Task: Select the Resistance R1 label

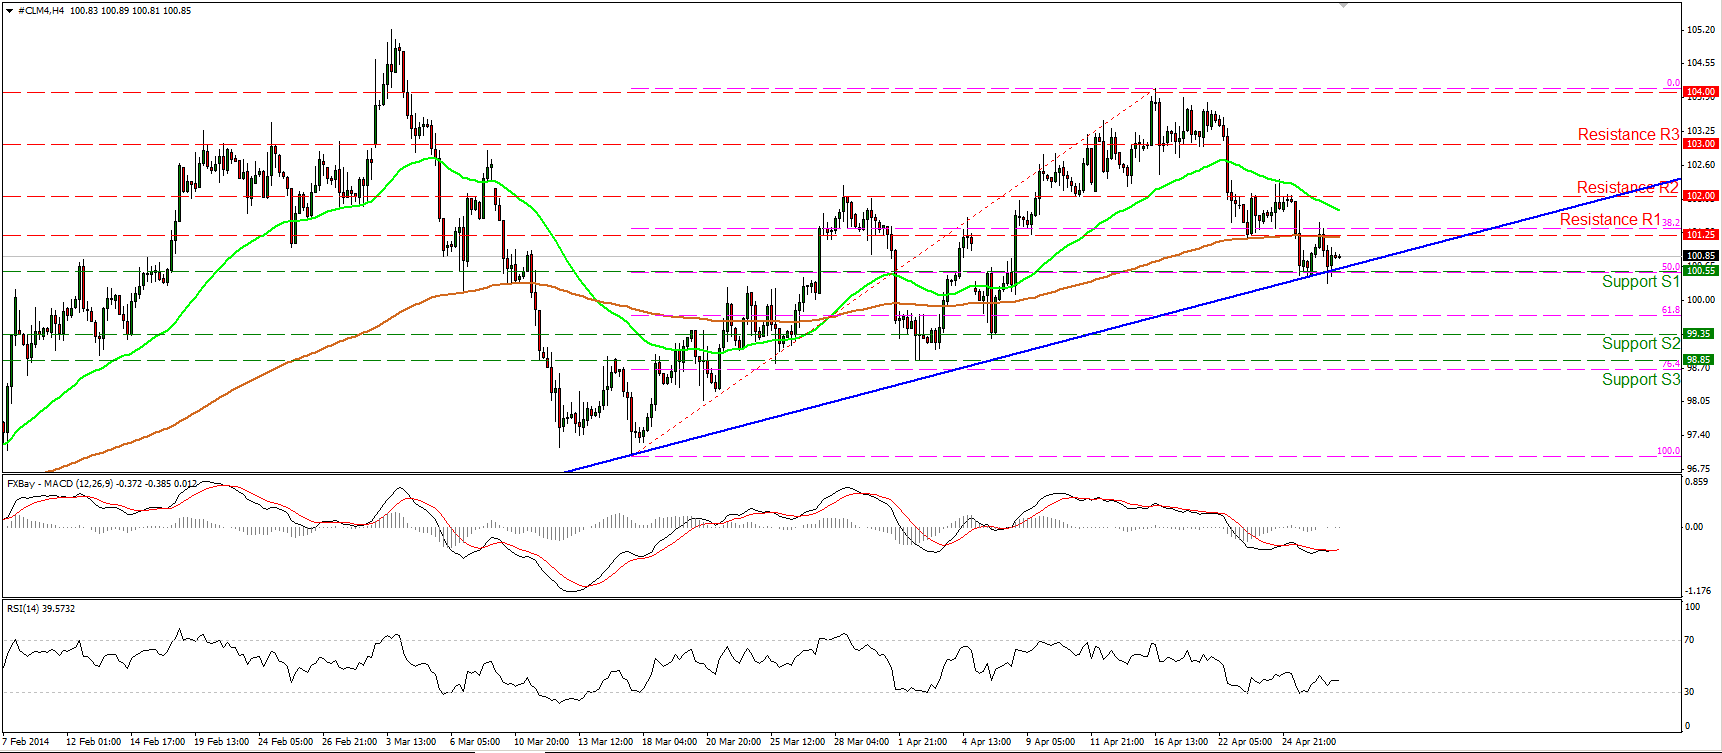Action: click(x=1610, y=219)
